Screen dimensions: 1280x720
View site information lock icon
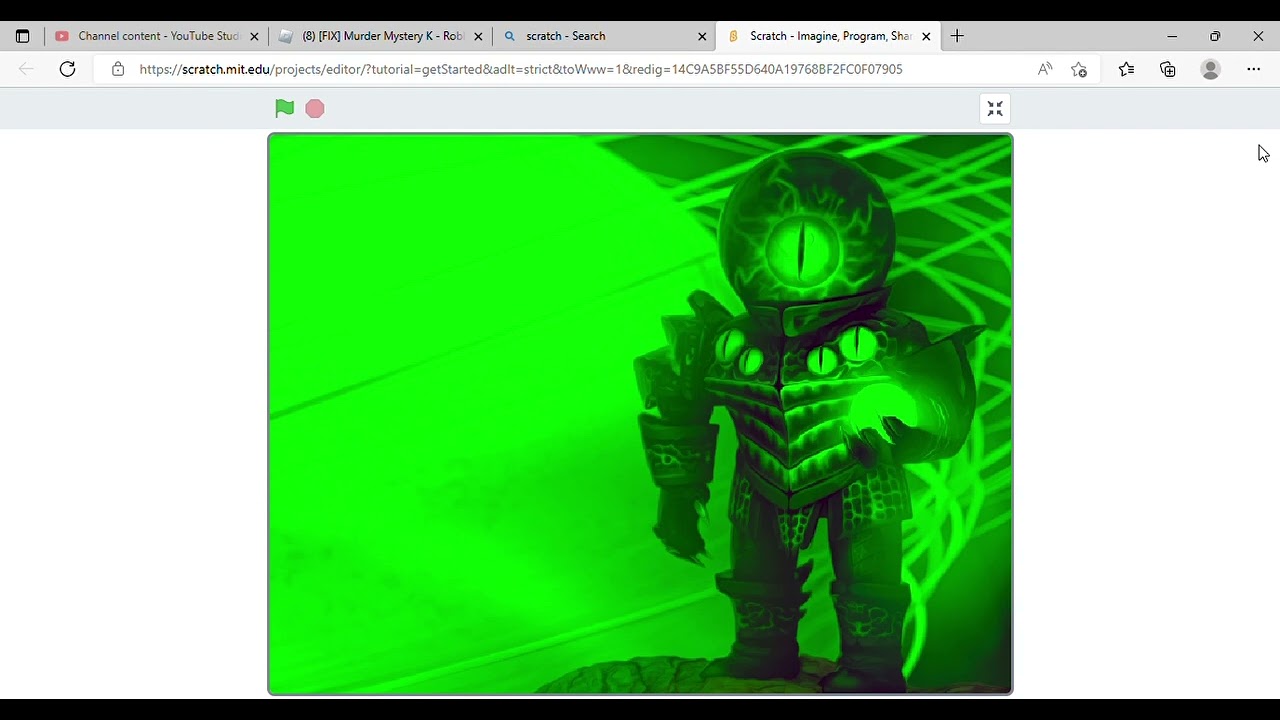118,69
